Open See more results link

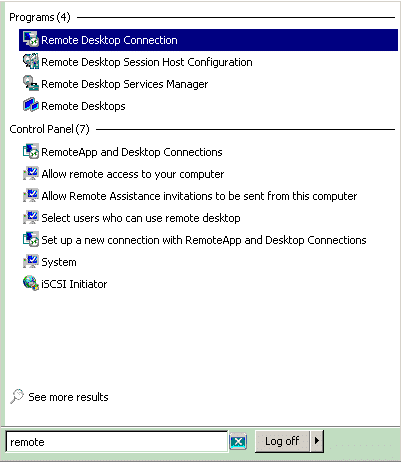click(x=68, y=397)
